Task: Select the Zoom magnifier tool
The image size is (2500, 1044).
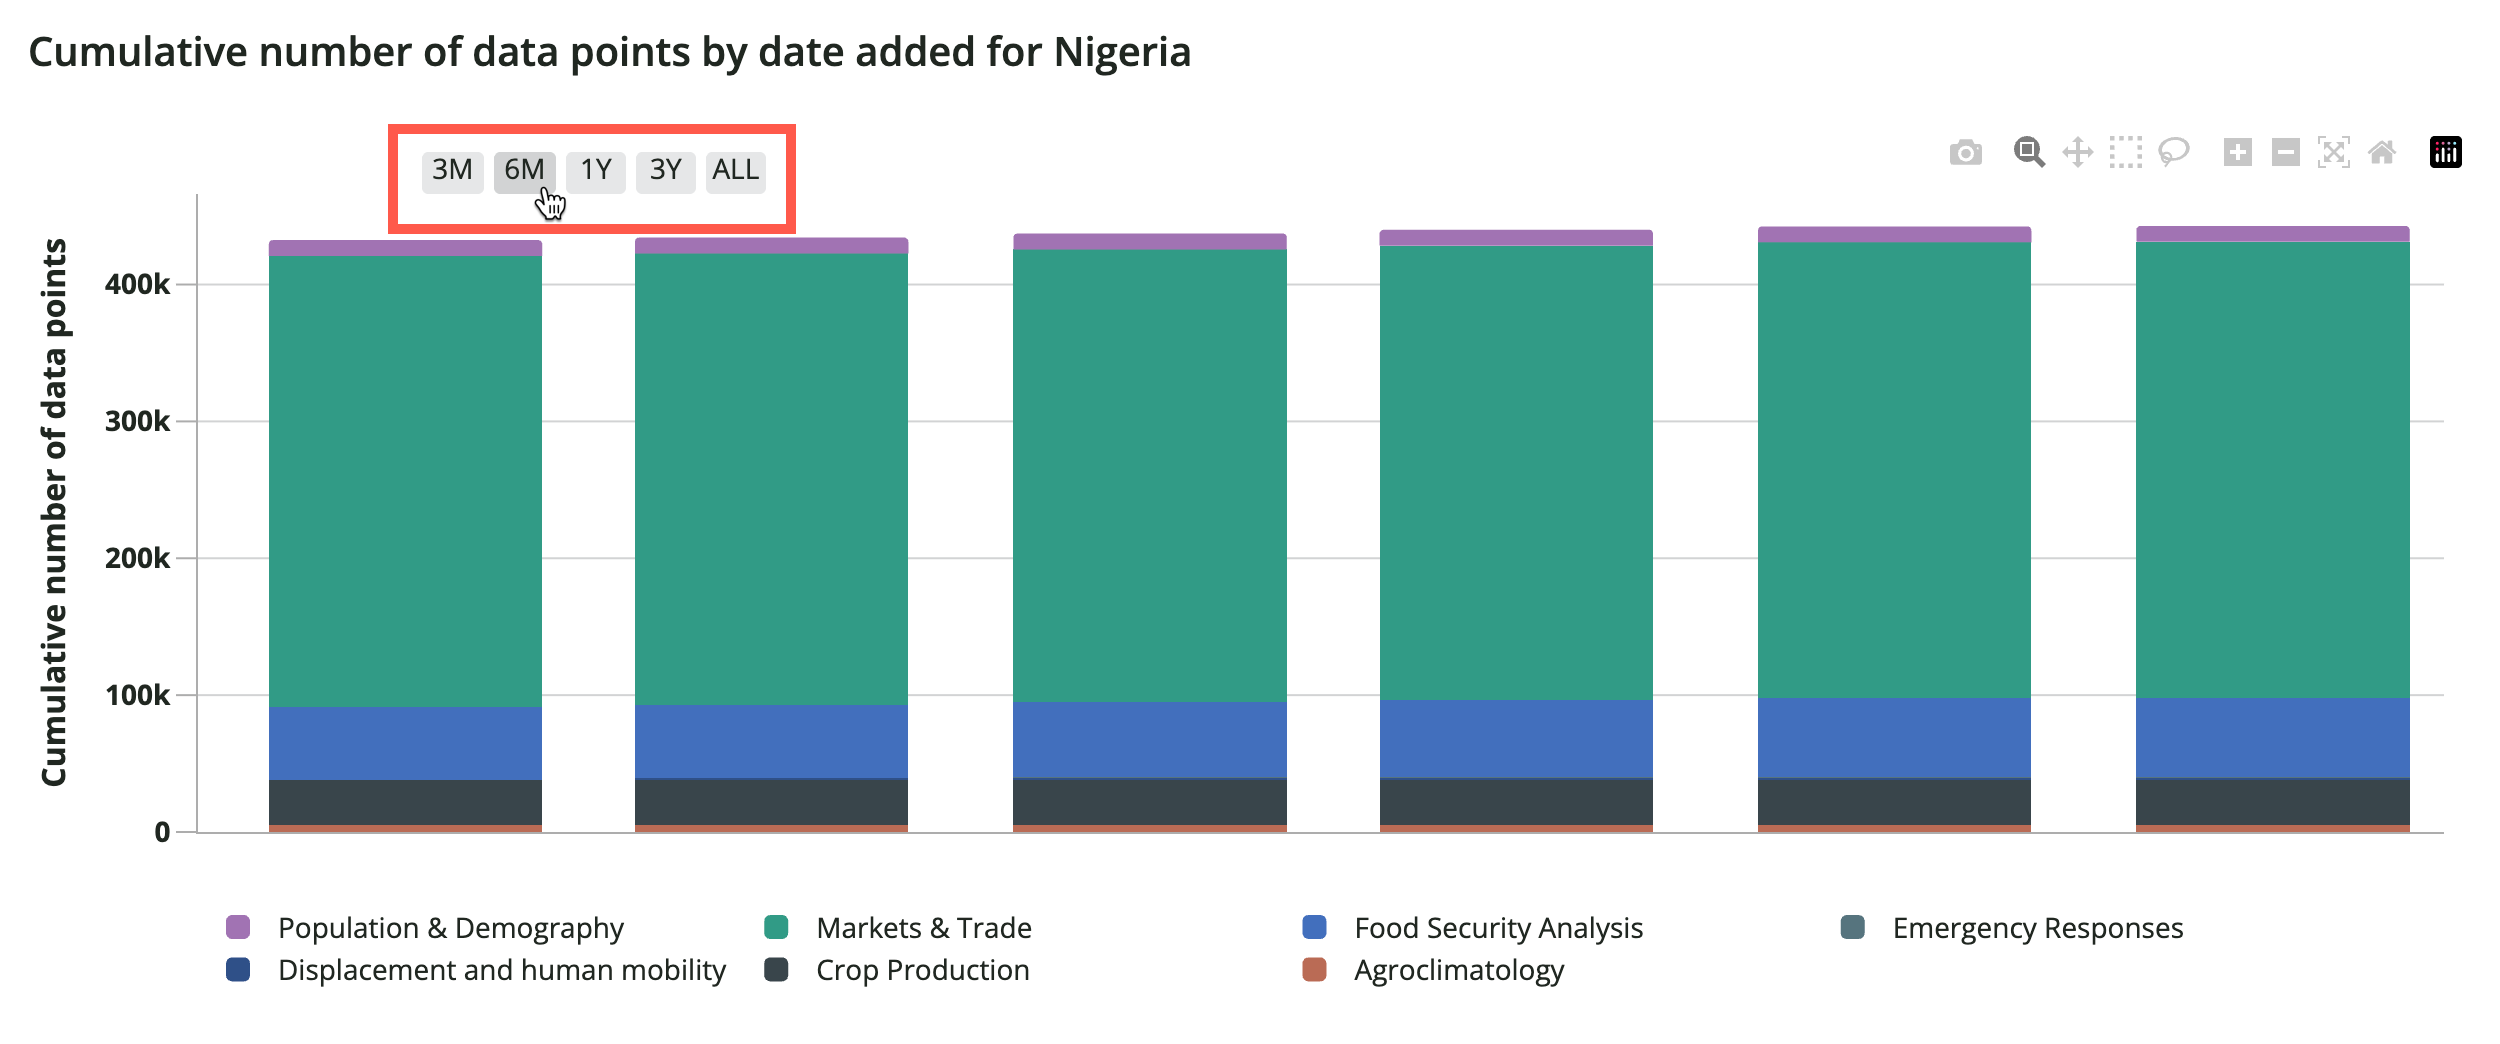Action: coord(2028,152)
